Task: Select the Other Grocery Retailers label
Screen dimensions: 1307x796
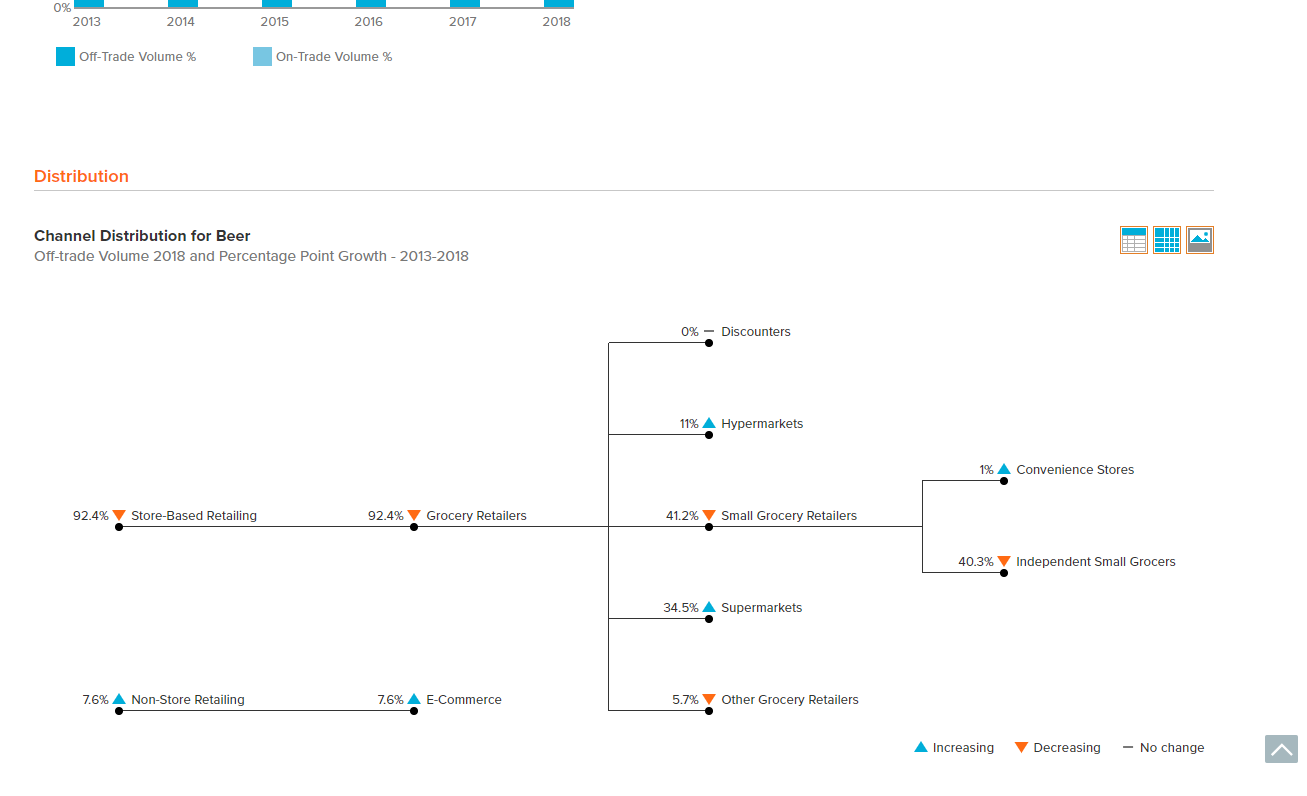Action: [790, 700]
